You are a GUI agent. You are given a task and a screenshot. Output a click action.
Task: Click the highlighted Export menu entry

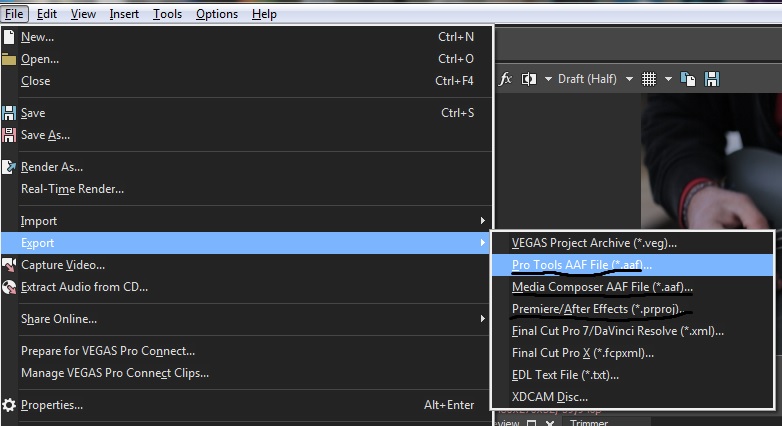coord(247,243)
